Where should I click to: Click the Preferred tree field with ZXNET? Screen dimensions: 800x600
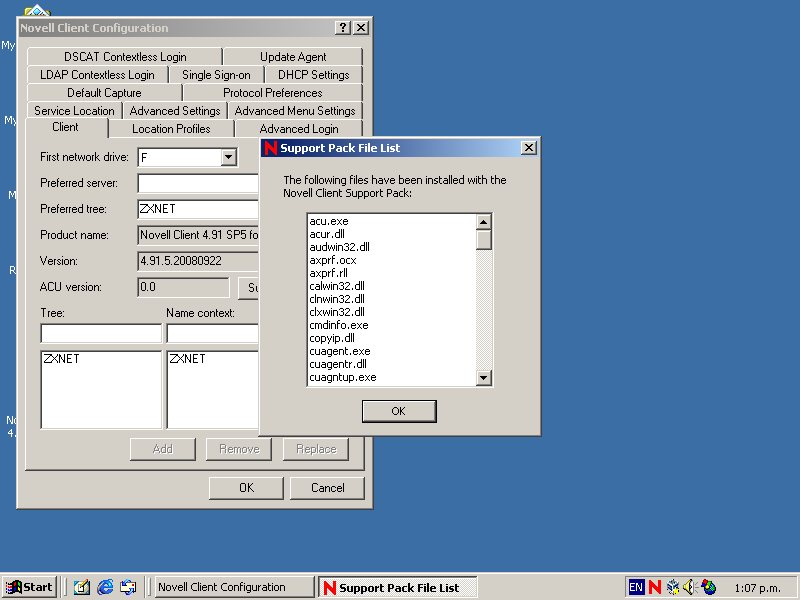198,209
